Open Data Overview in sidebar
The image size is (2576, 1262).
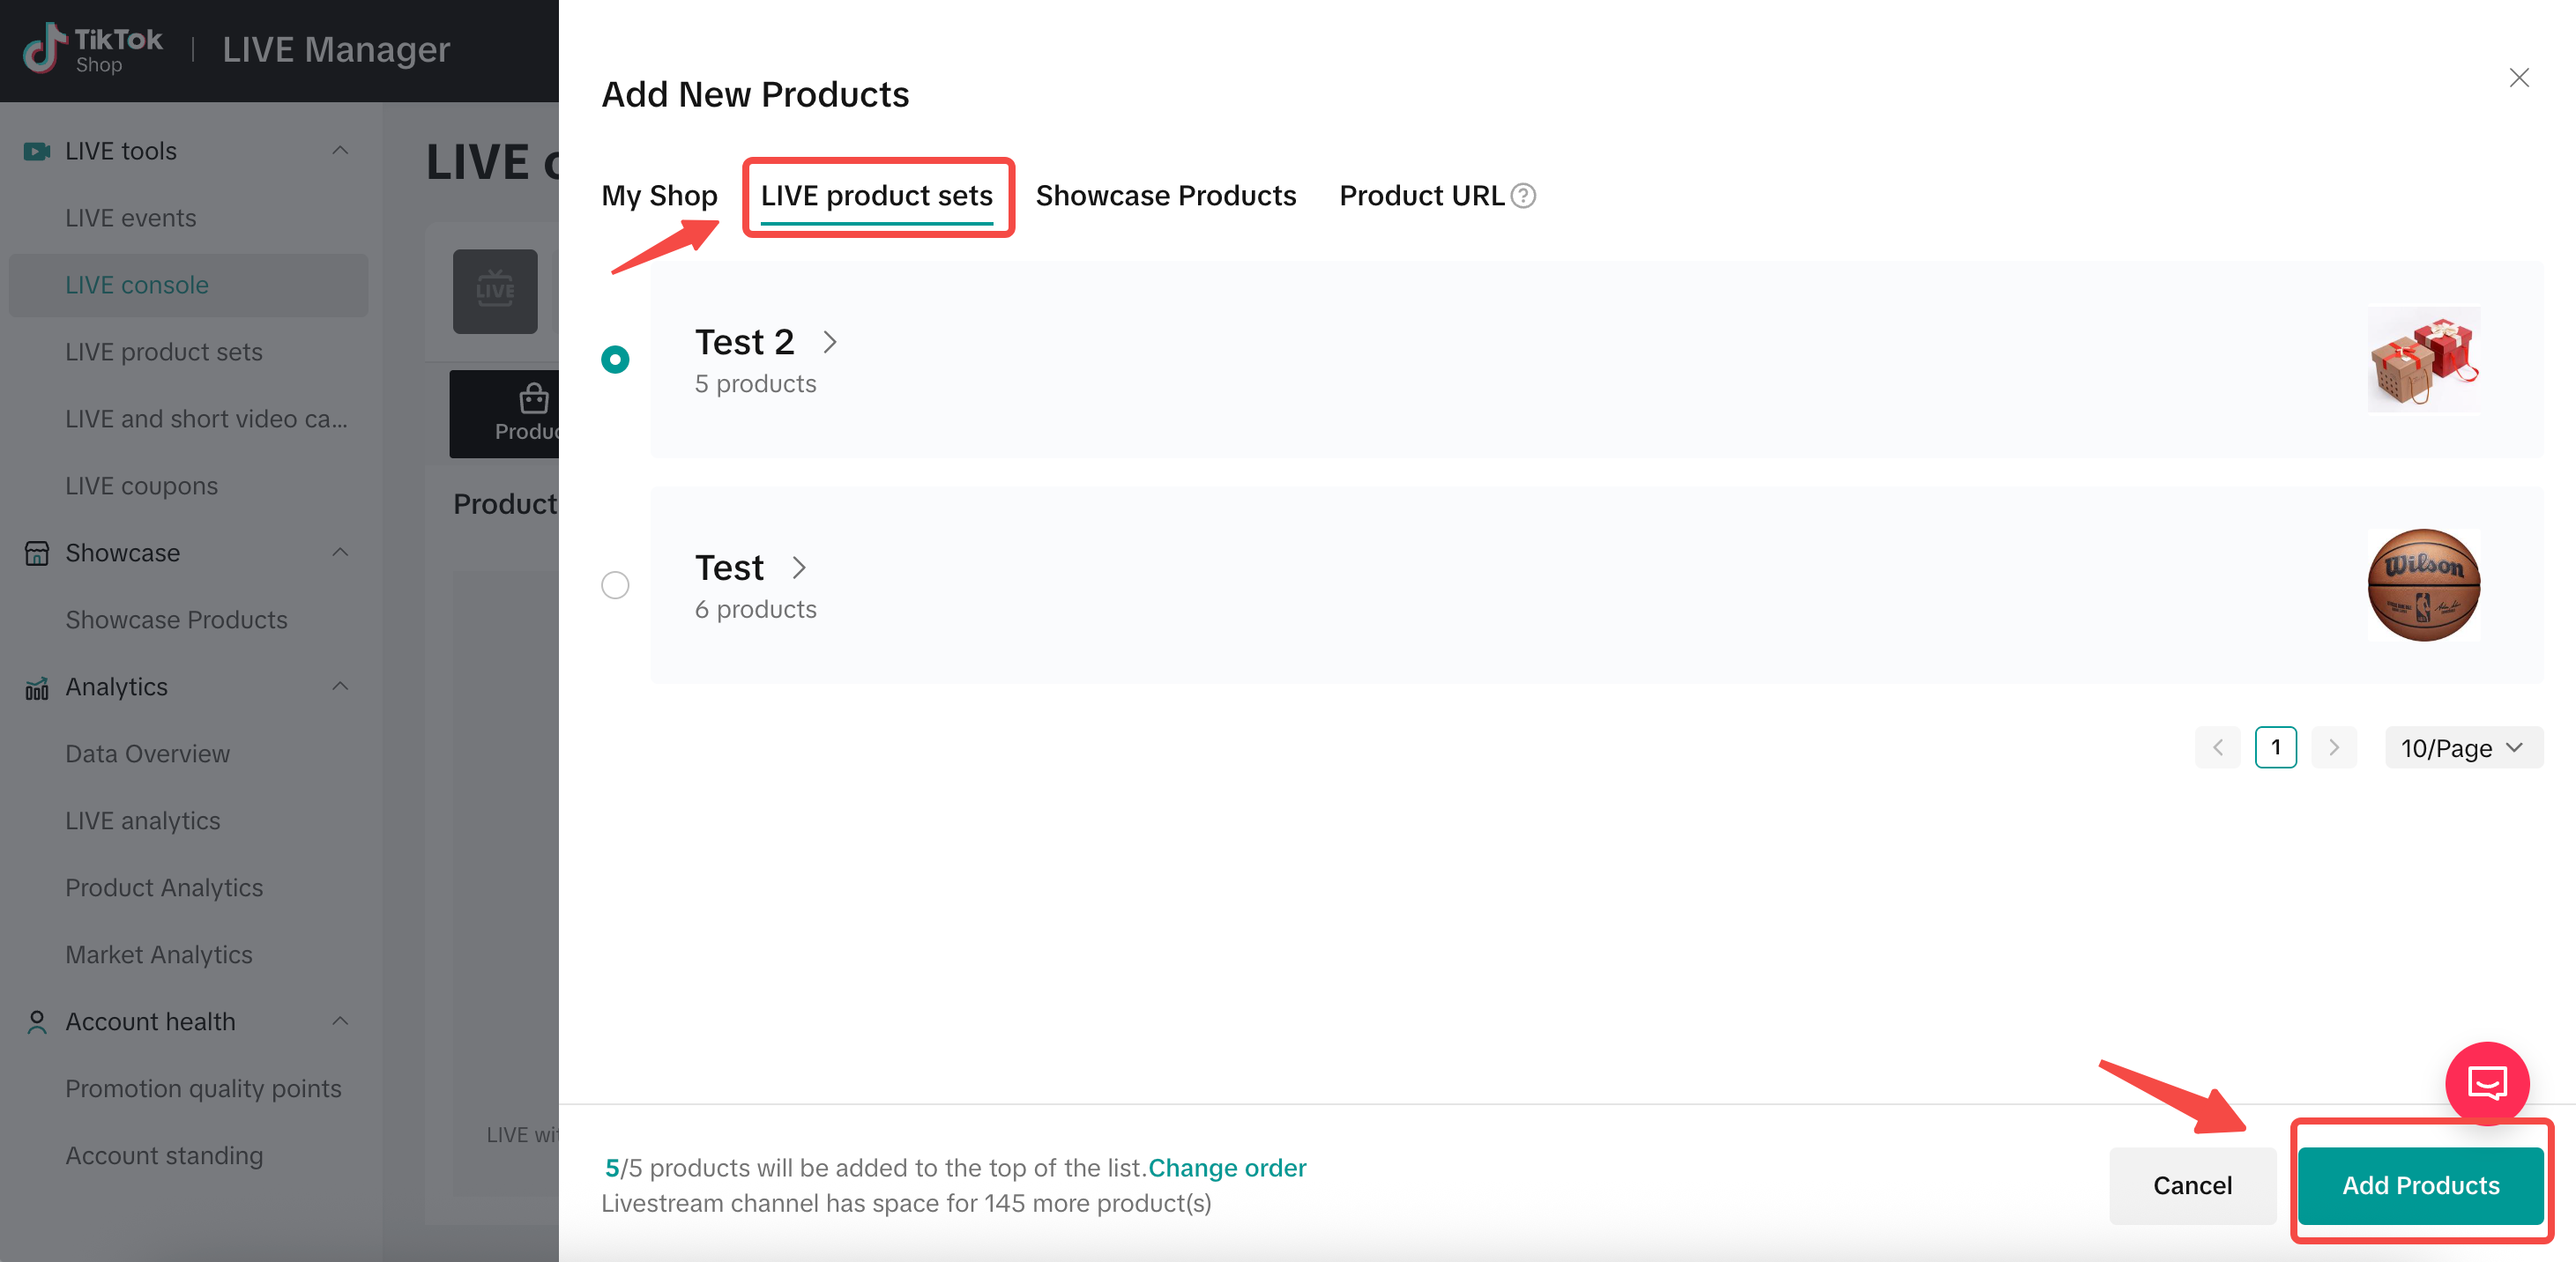click(x=148, y=754)
